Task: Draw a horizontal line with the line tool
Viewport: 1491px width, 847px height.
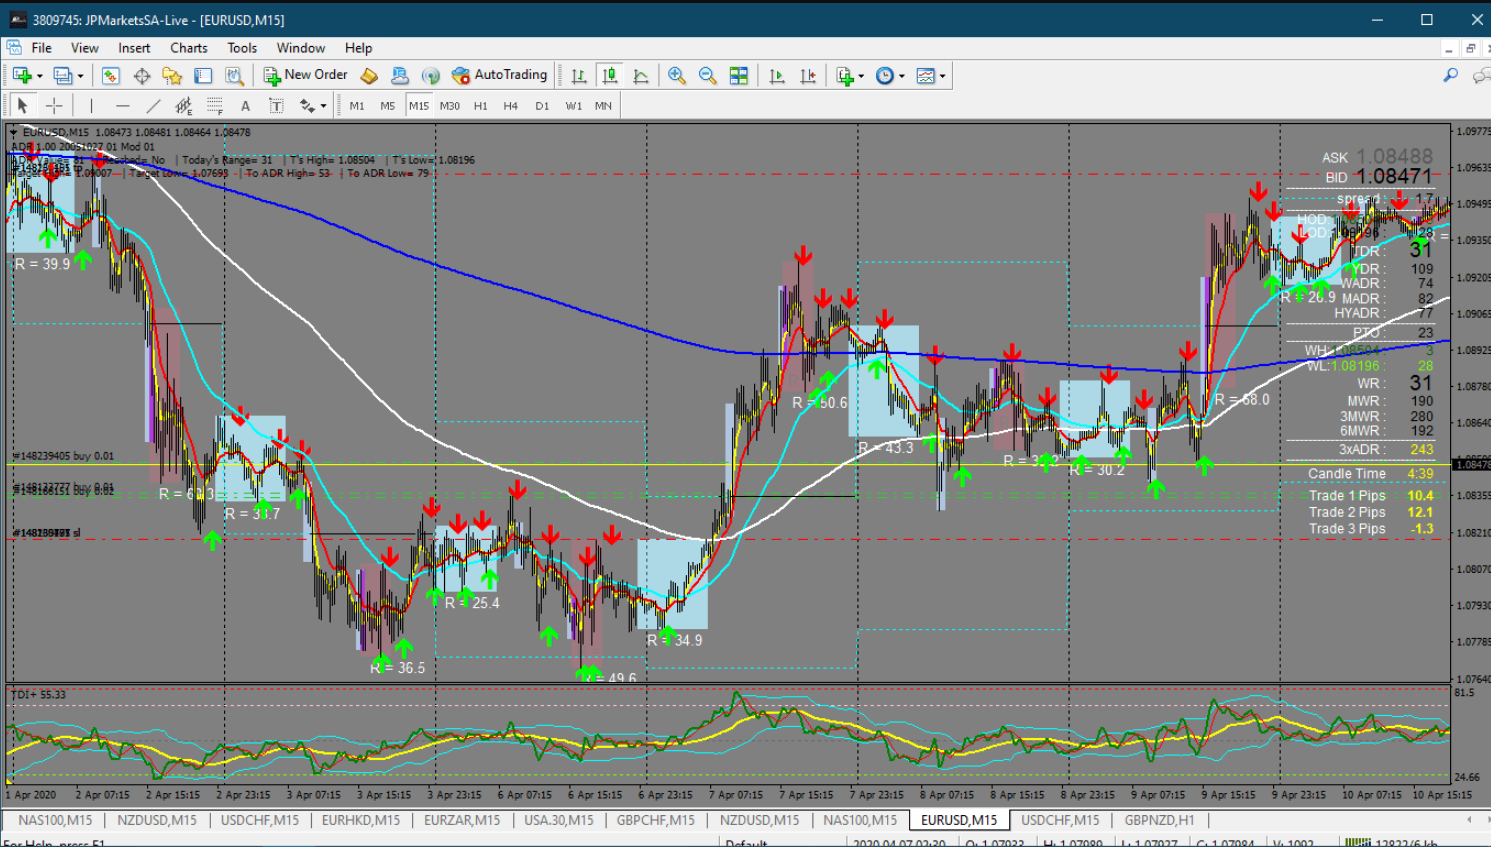Action: point(122,106)
